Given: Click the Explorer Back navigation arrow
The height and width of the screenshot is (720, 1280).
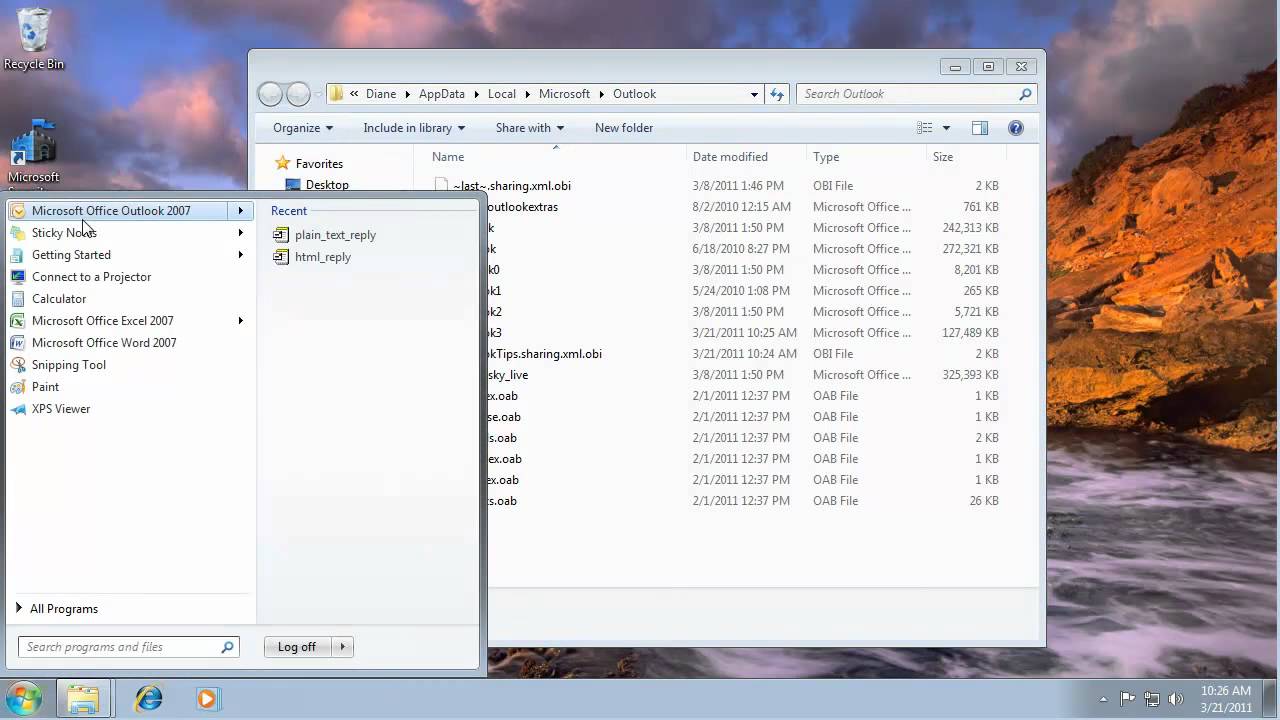Looking at the screenshot, I should 270,94.
